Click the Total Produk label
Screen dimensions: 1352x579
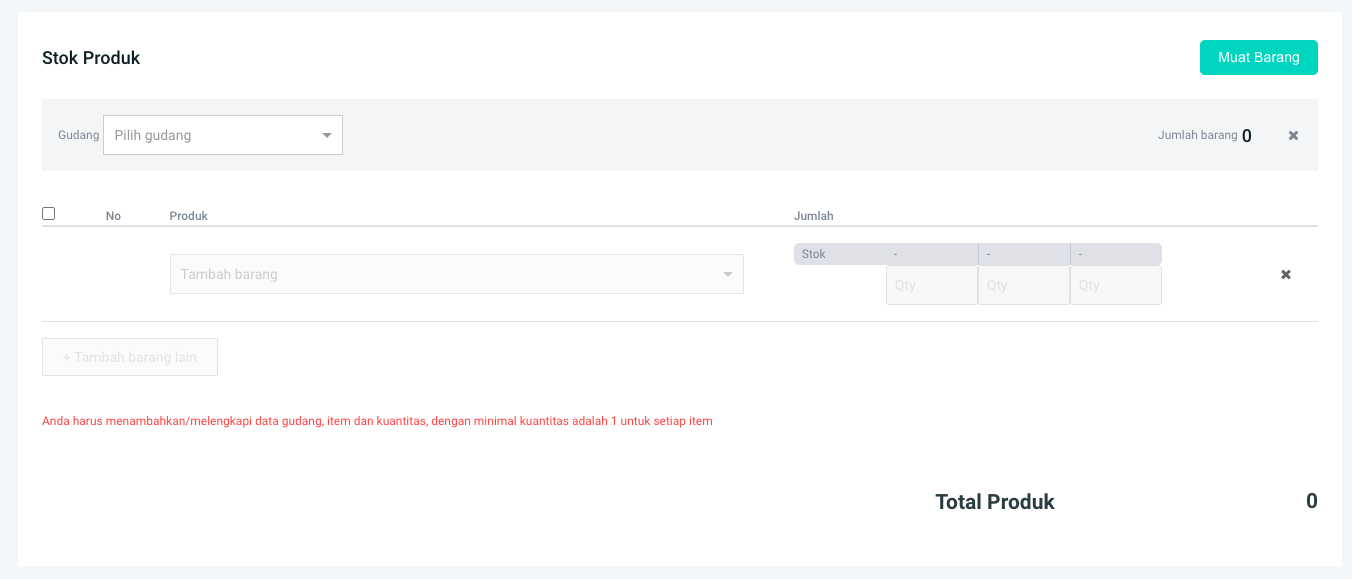pos(994,502)
